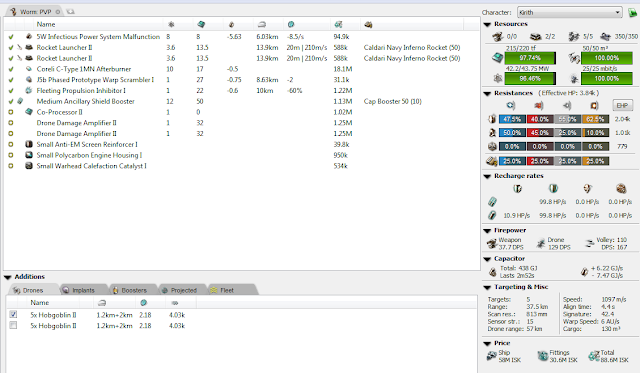Sort drones by the Name column header
The height and width of the screenshot is (373, 640).
(x=40, y=303)
